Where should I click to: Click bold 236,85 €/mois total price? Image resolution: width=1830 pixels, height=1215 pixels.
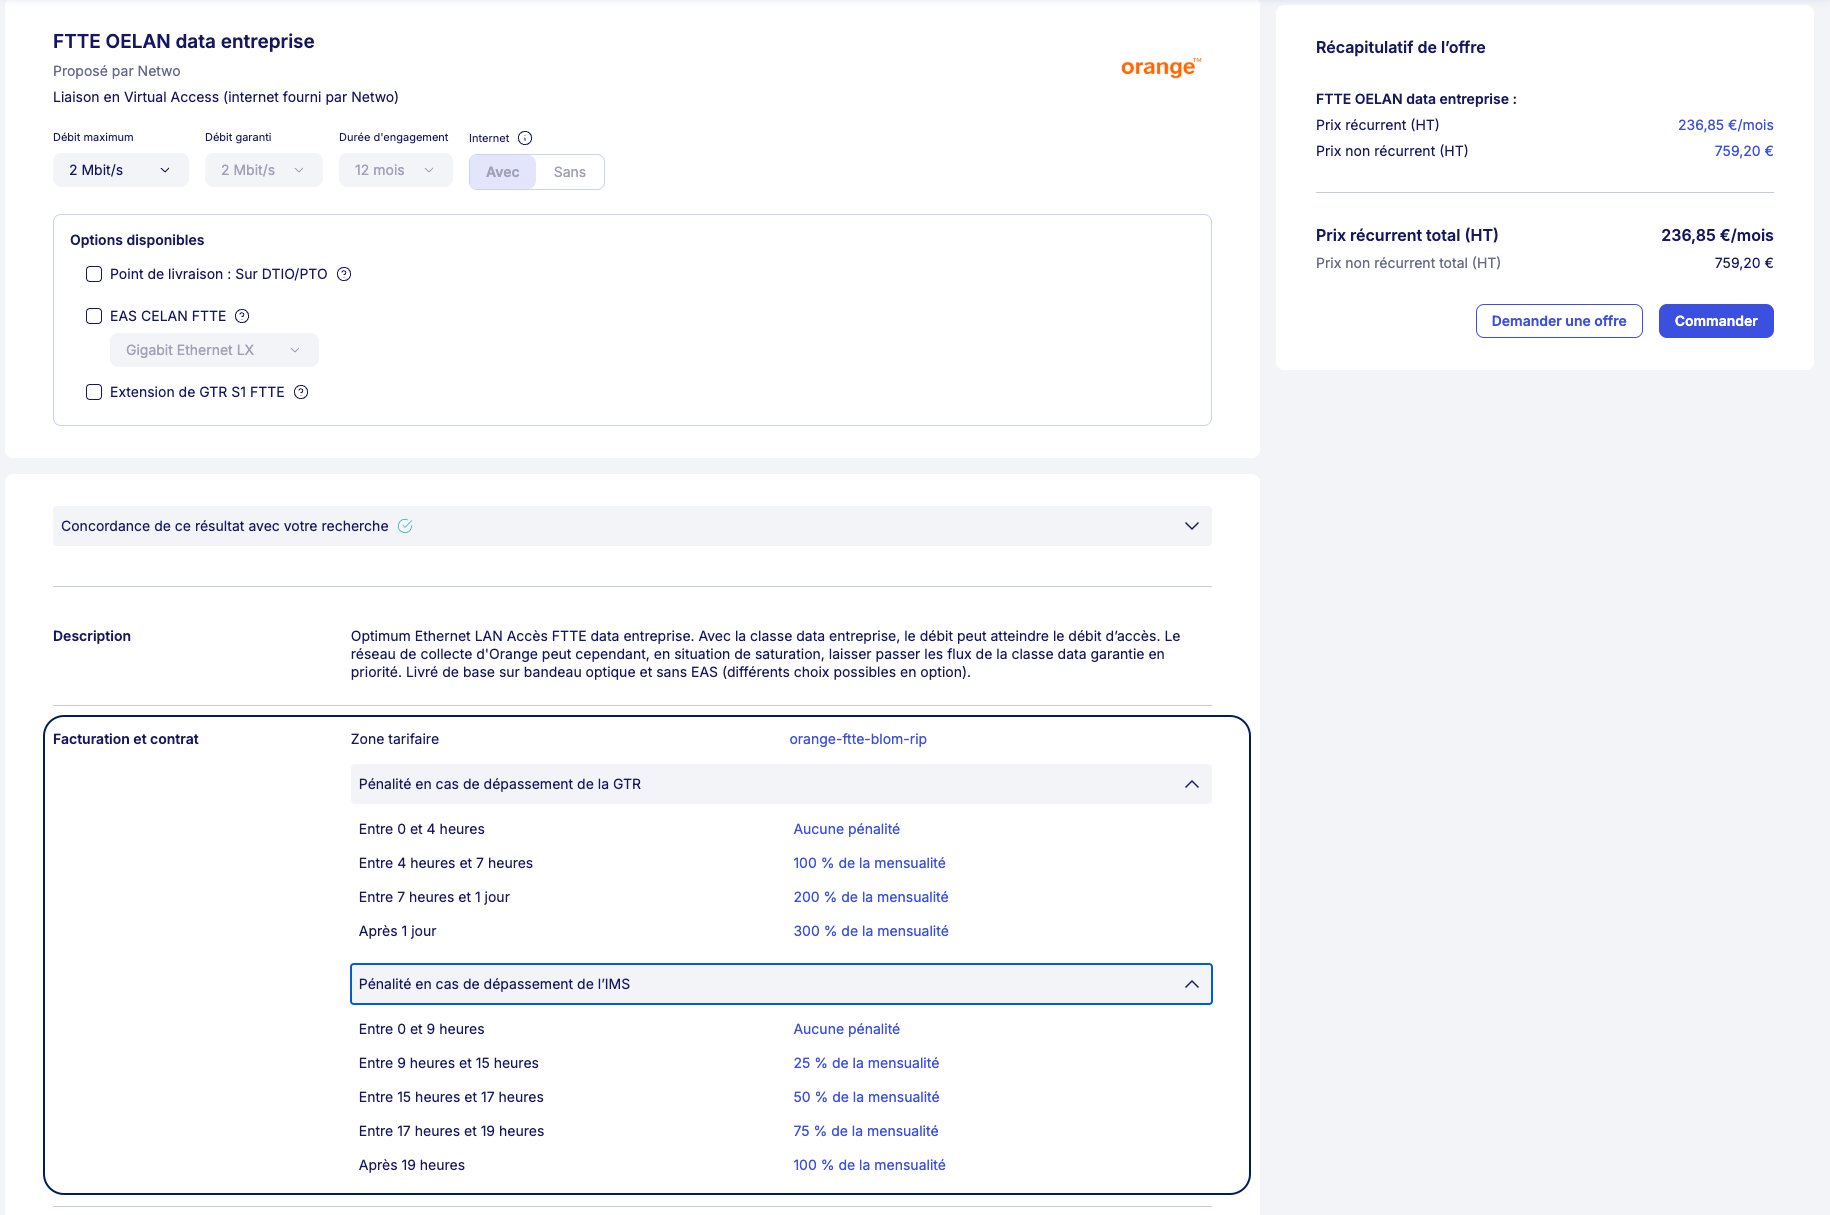point(1717,235)
